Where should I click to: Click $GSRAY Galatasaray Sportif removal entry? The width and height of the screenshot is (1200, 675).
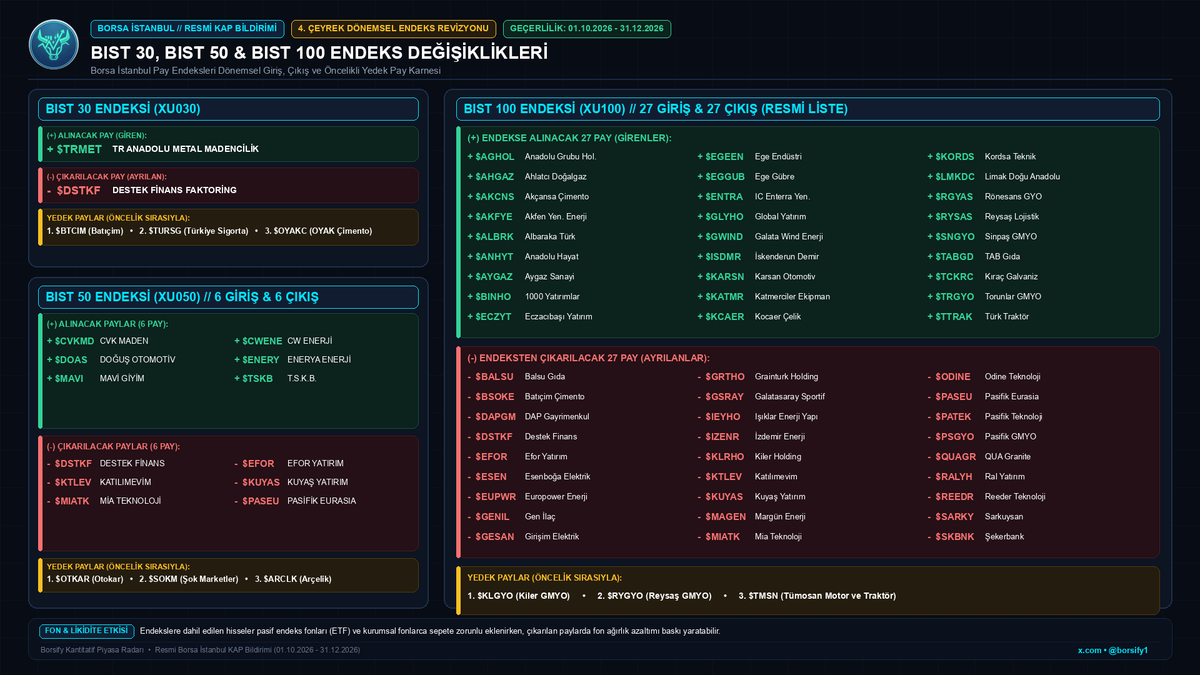[x=763, y=397]
